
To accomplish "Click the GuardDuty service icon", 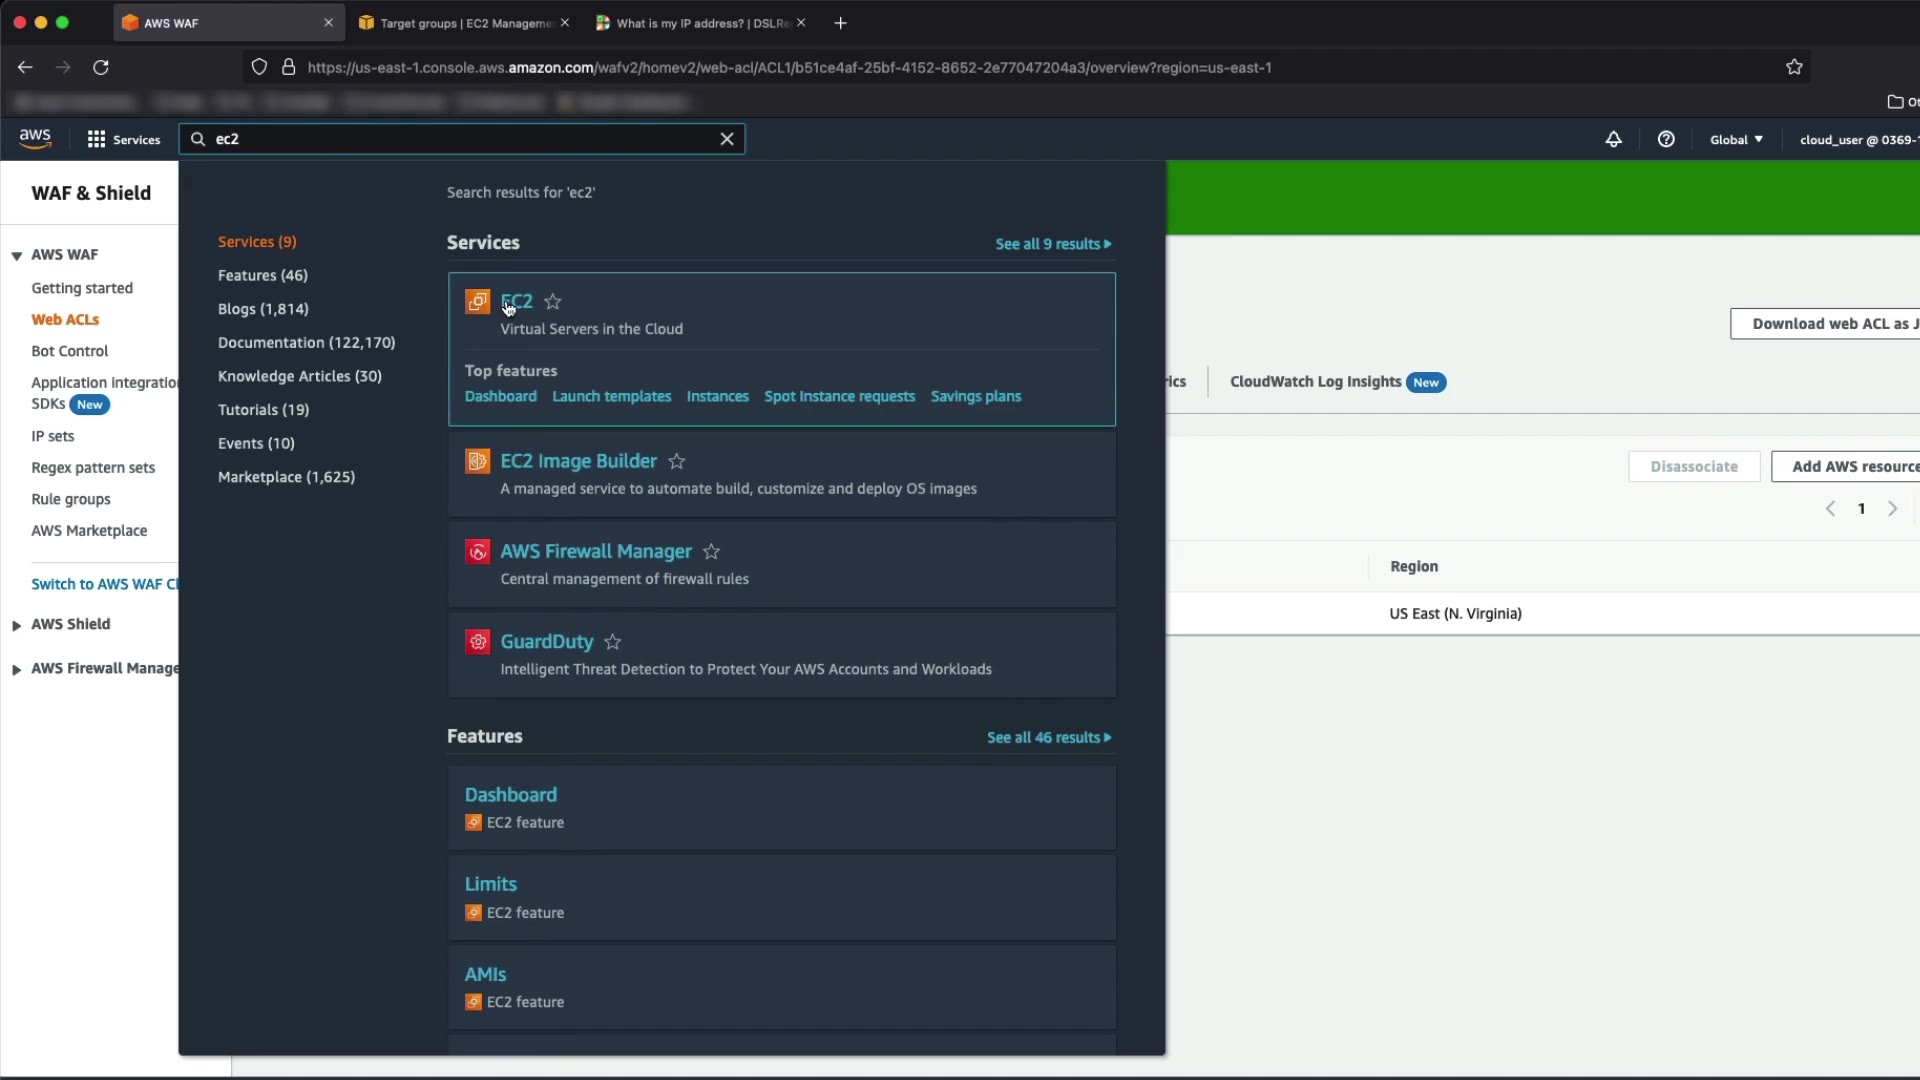I will point(477,641).
